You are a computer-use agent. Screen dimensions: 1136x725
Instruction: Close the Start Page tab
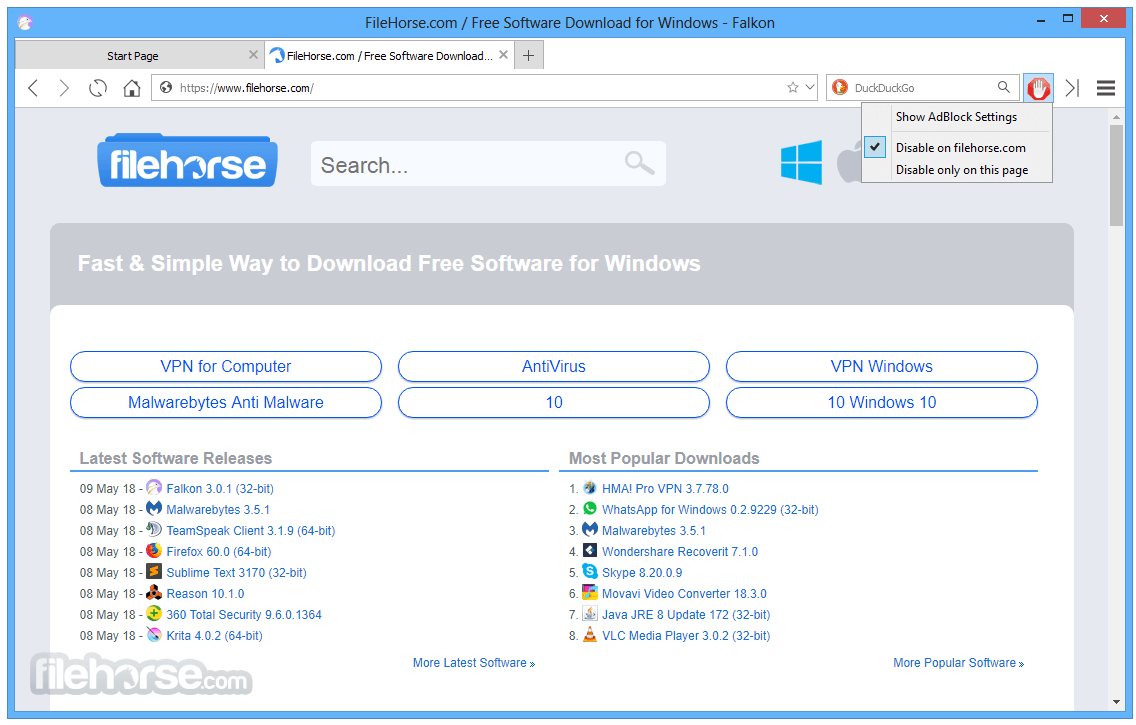click(253, 54)
